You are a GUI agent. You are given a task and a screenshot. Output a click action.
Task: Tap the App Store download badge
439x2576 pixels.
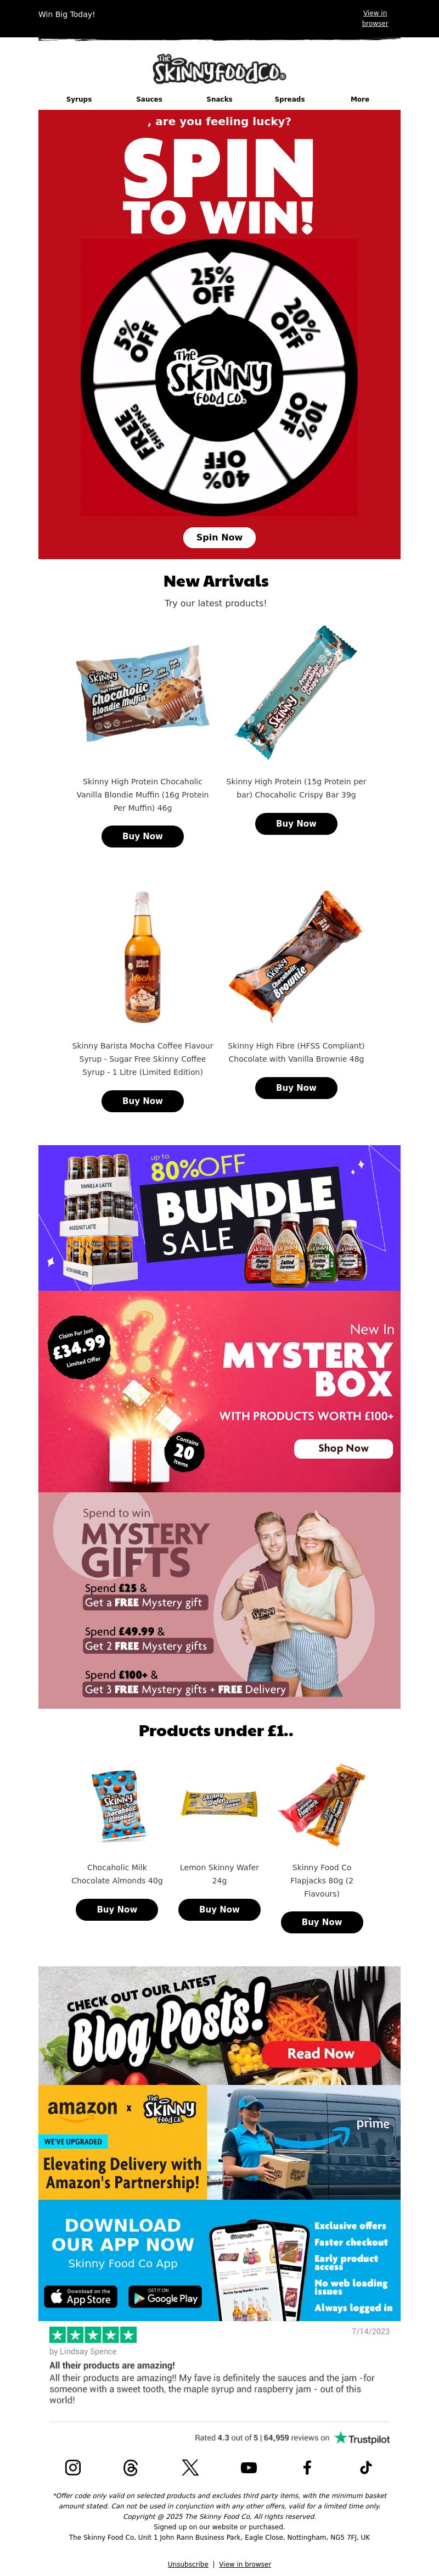(81, 2297)
